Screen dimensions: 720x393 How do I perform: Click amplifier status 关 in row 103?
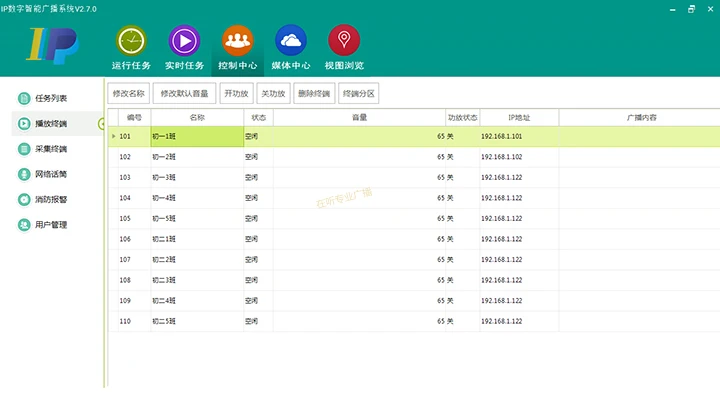(450, 177)
